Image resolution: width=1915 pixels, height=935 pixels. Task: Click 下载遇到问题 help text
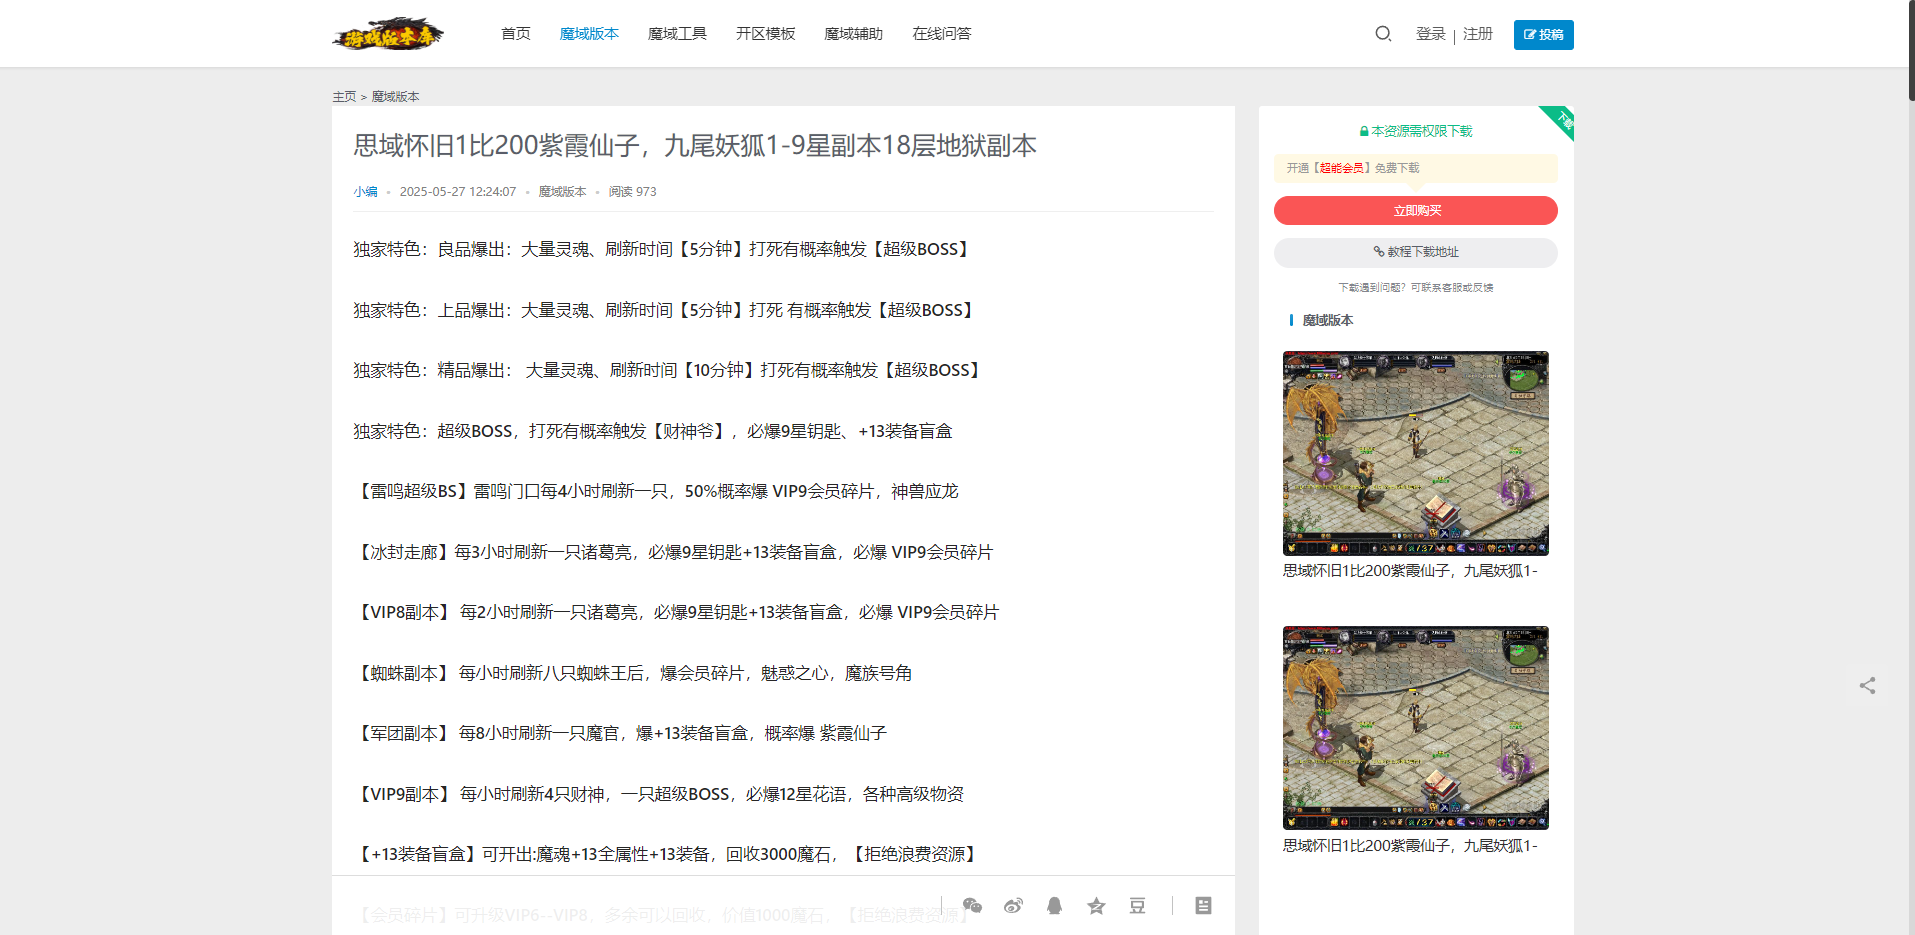(1415, 288)
